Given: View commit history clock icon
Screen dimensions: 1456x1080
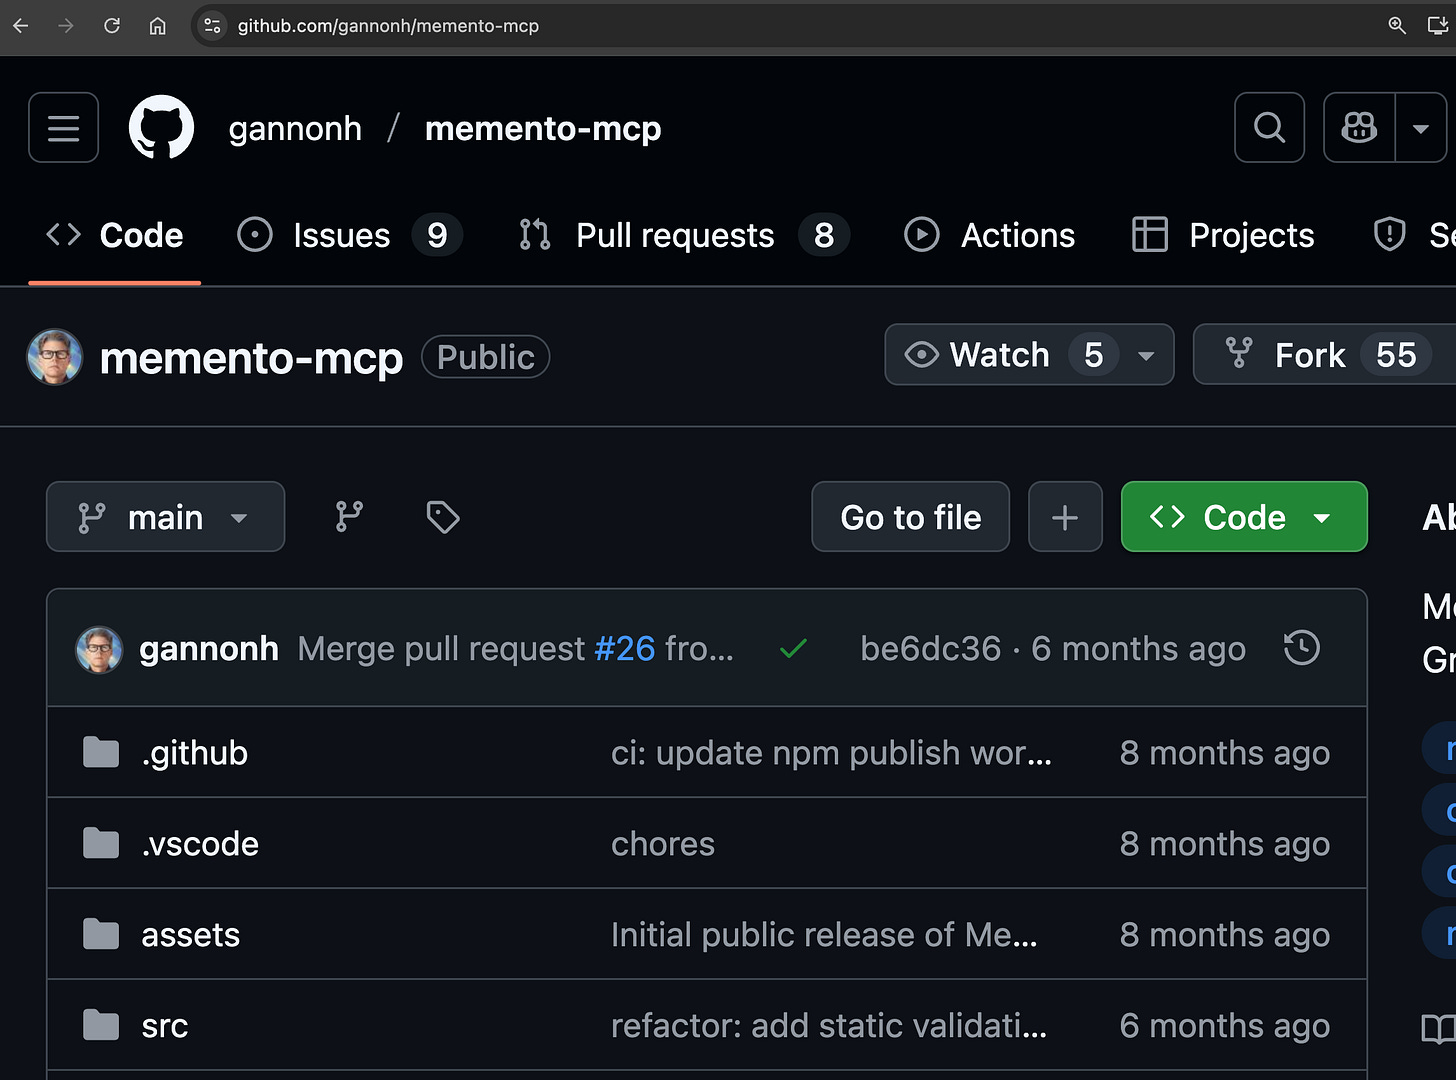Looking at the screenshot, I should tap(1302, 648).
